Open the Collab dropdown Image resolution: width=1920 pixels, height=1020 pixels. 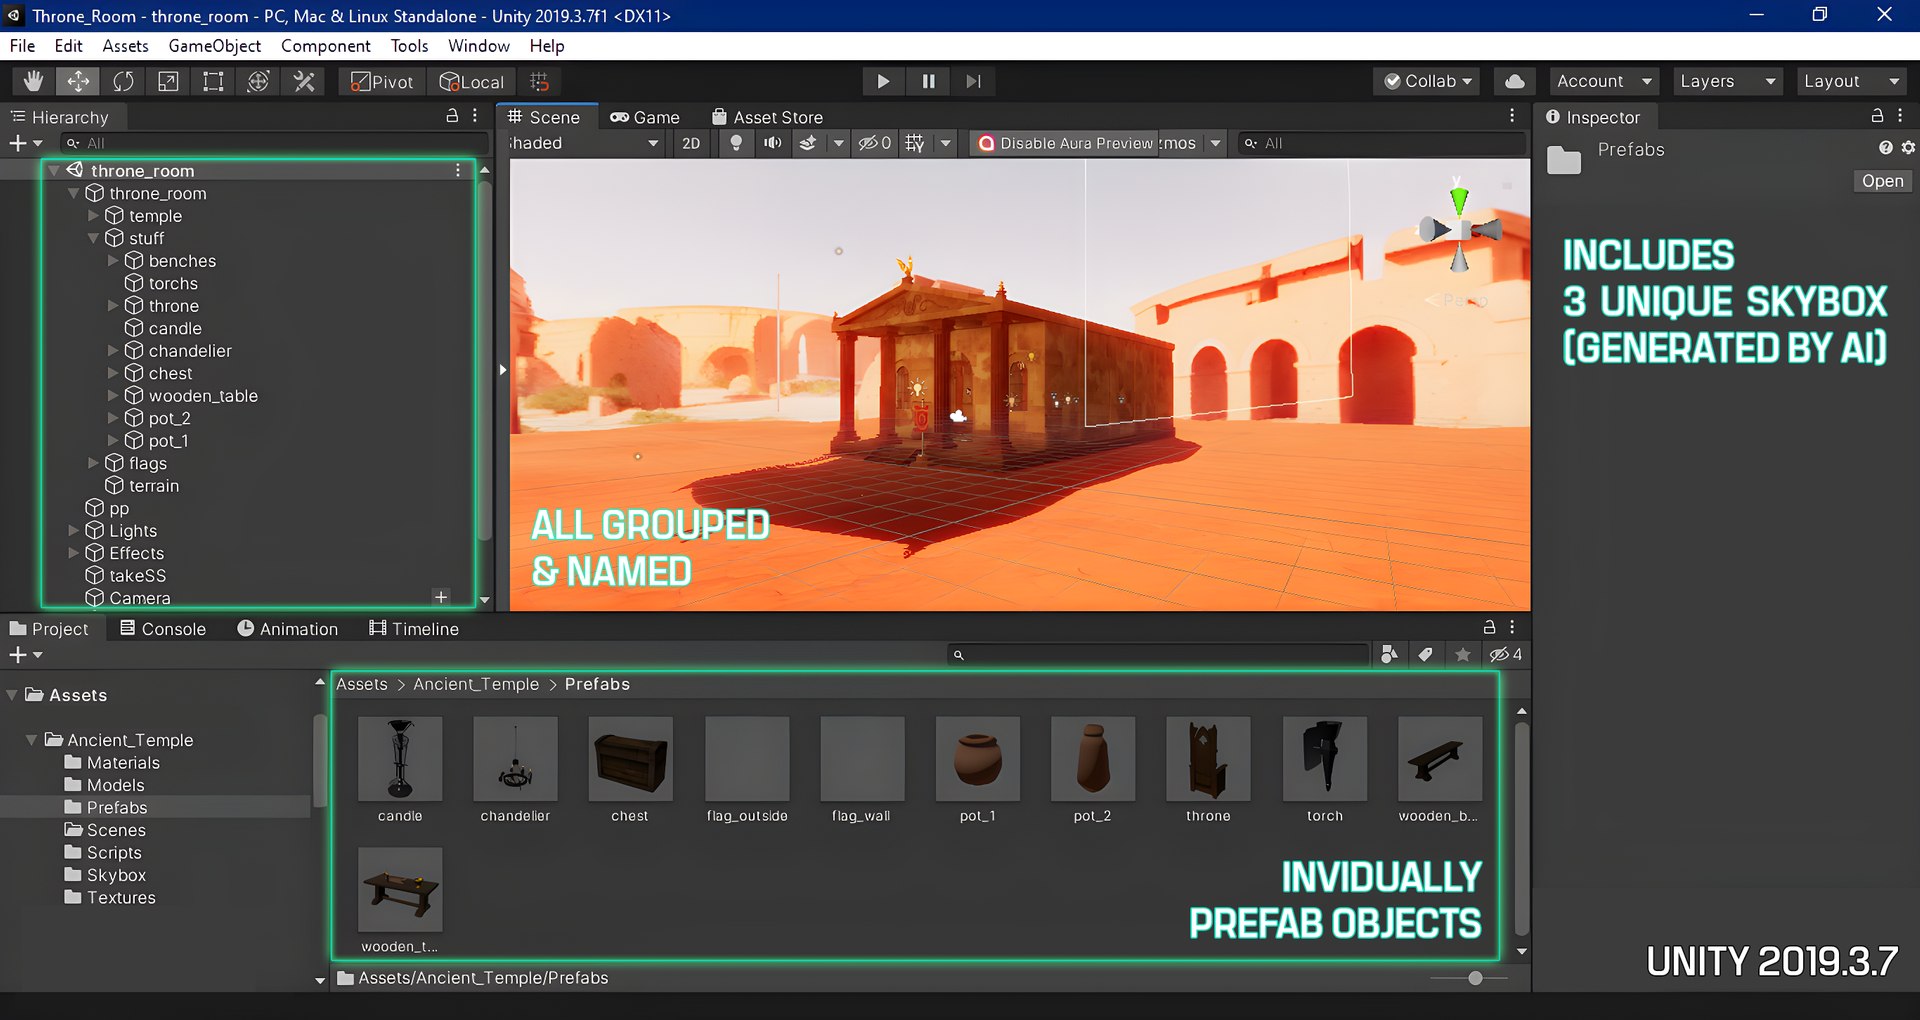coord(1428,81)
